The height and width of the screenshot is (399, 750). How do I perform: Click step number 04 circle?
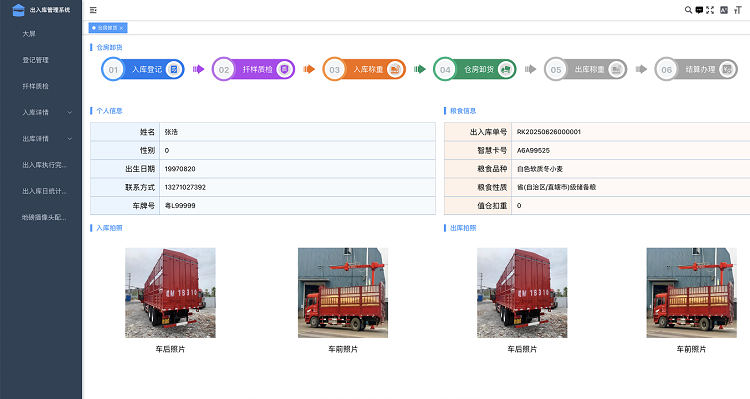(445, 69)
